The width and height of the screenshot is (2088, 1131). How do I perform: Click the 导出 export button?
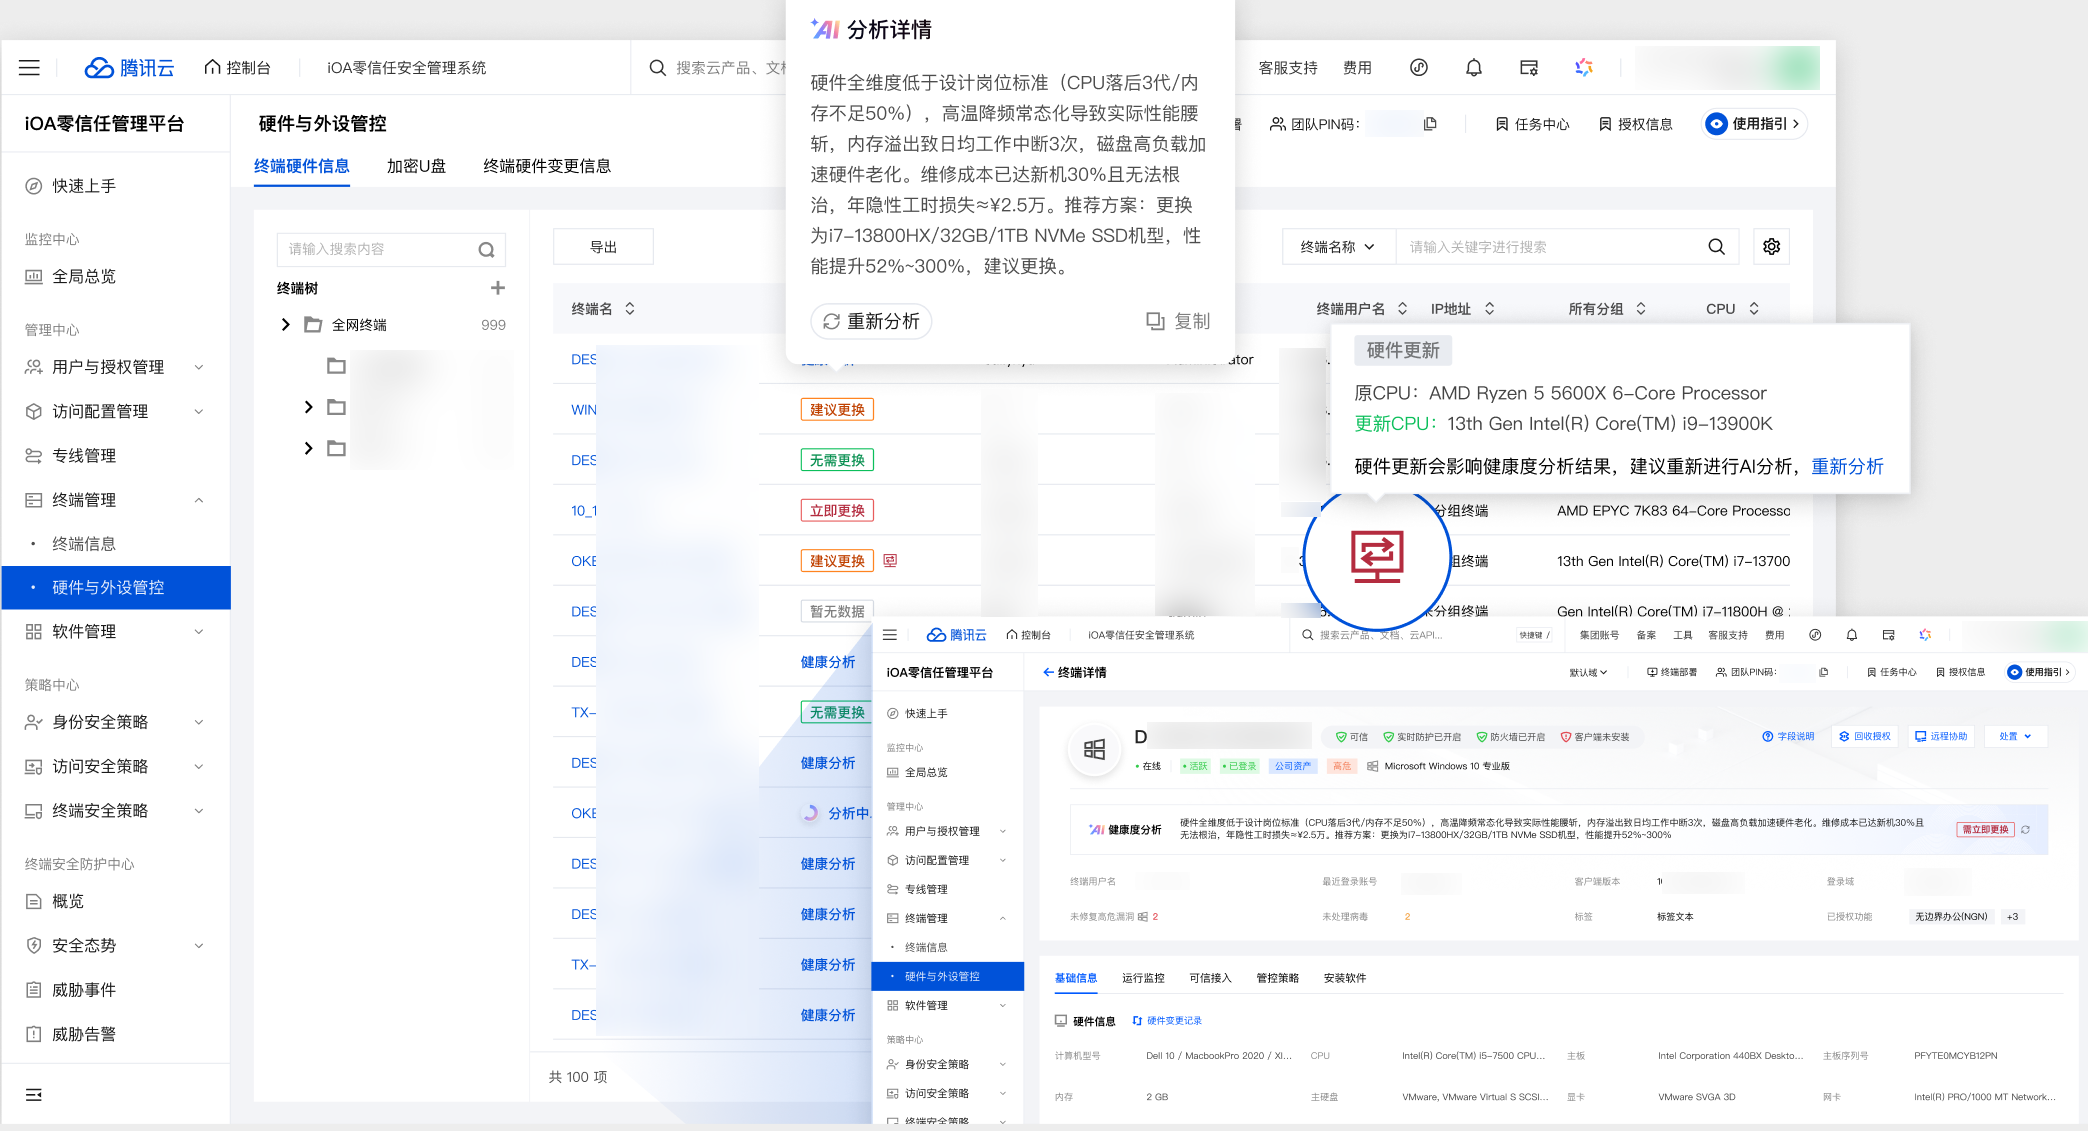point(603,247)
